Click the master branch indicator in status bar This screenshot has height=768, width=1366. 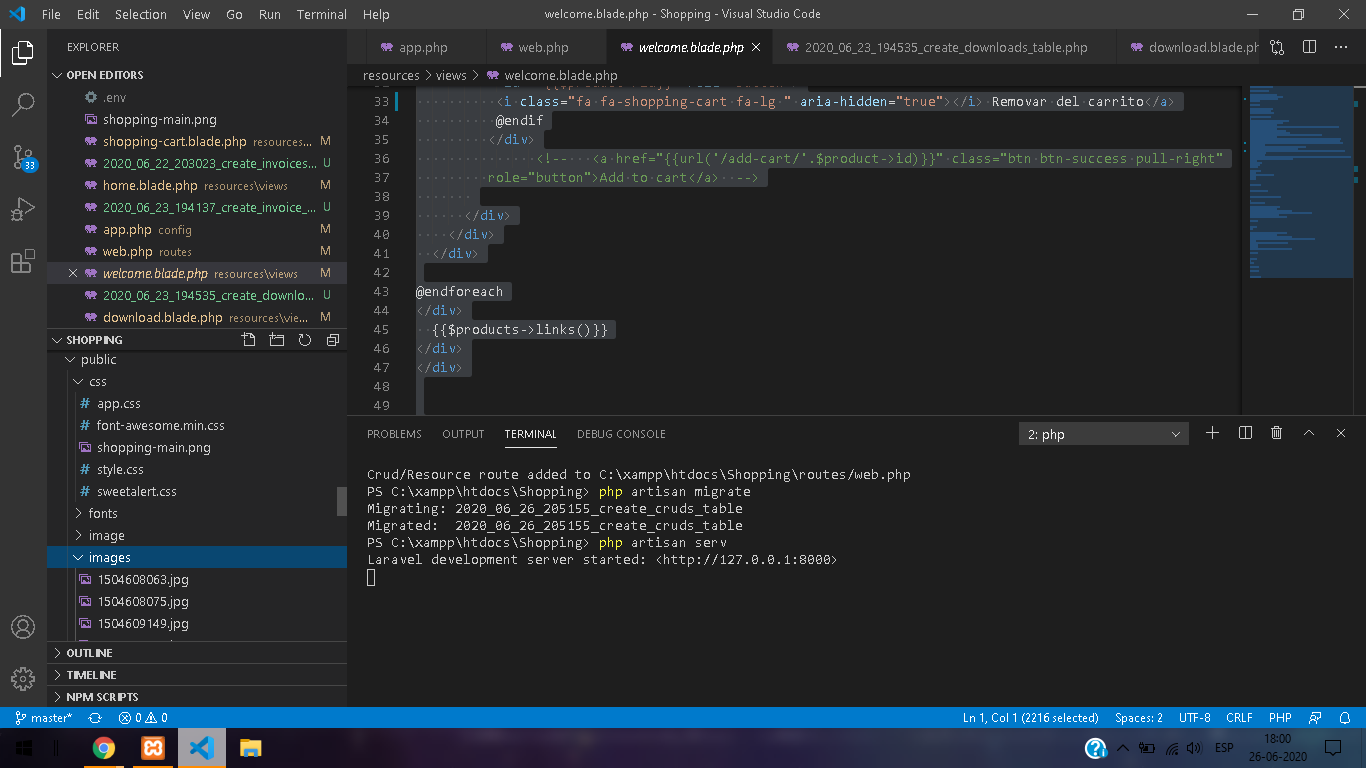click(x=44, y=718)
